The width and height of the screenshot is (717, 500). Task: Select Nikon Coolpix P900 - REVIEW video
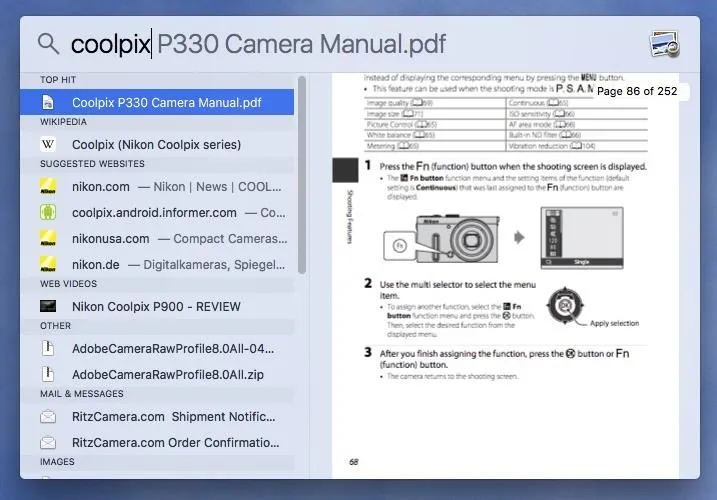tap(157, 306)
